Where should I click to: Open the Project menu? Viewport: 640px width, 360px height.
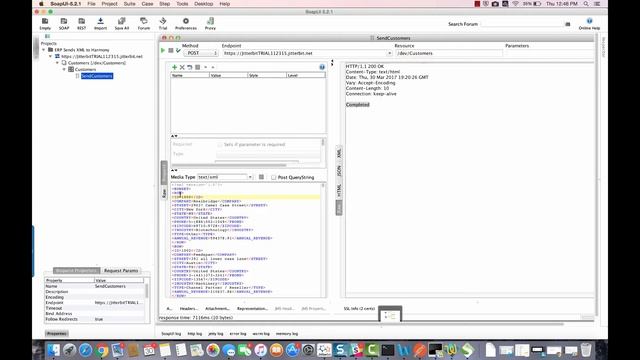click(x=109, y=4)
